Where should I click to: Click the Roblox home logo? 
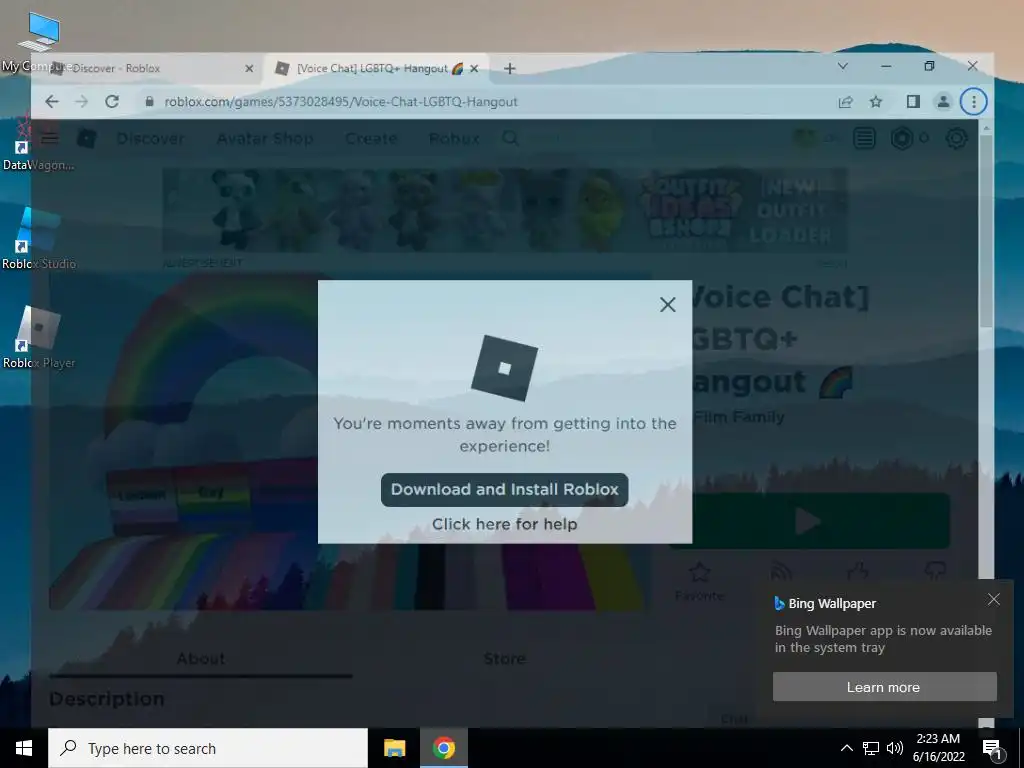coord(86,138)
